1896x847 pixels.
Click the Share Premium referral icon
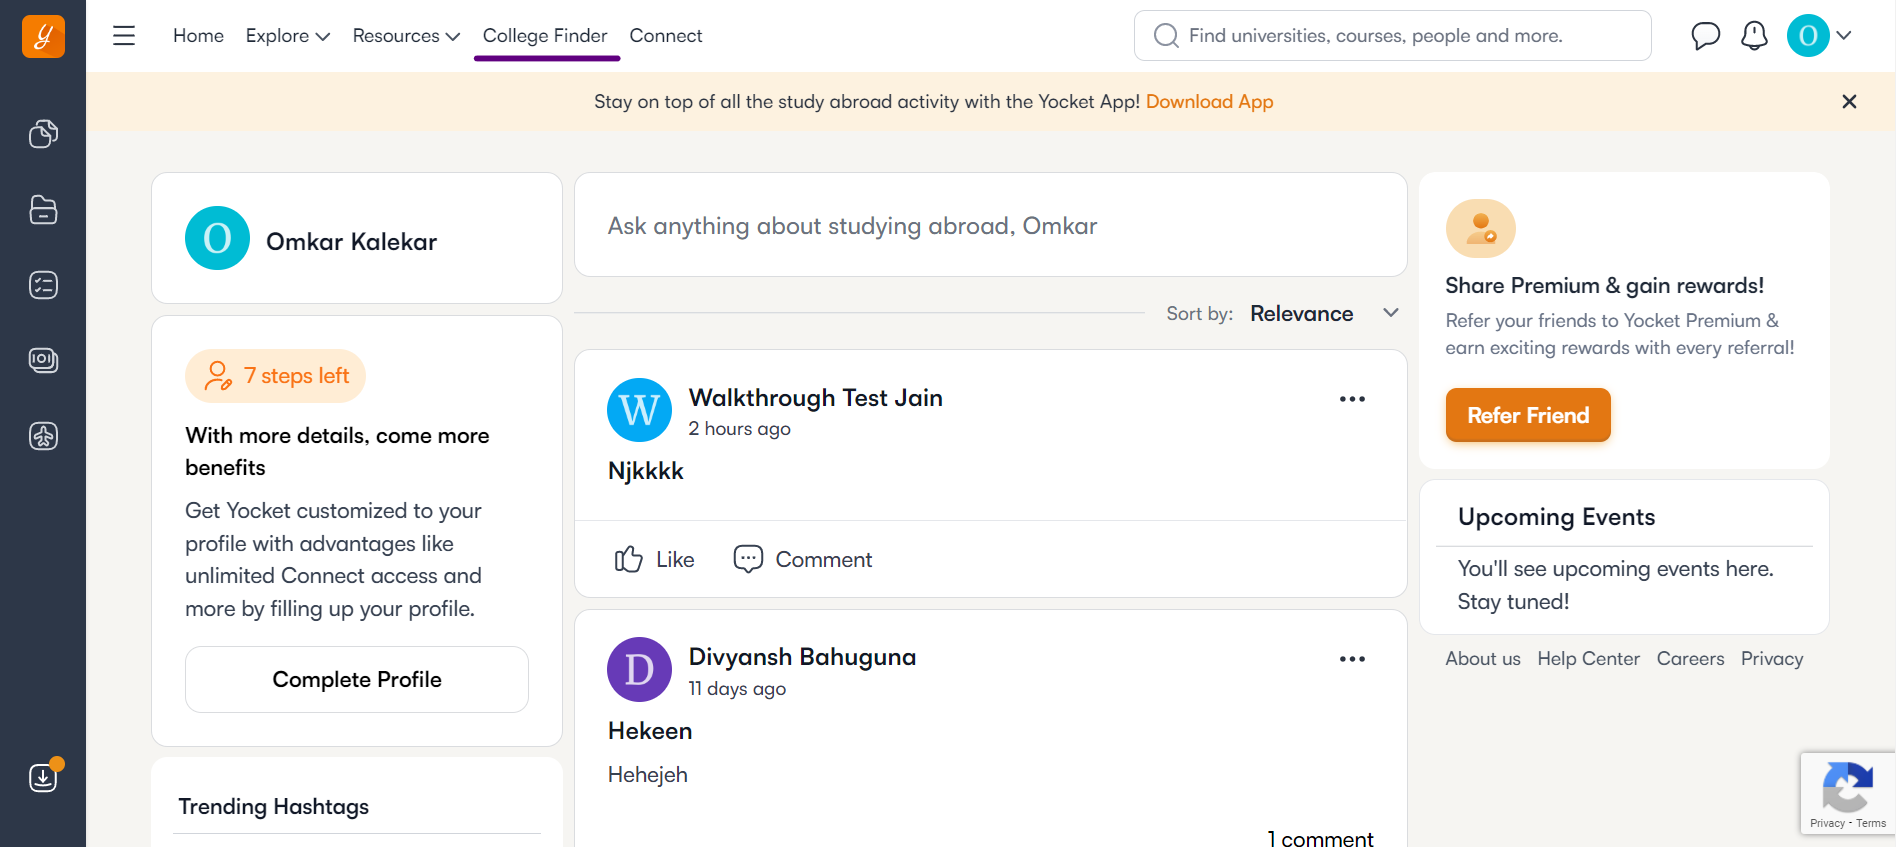click(x=1481, y=229)
